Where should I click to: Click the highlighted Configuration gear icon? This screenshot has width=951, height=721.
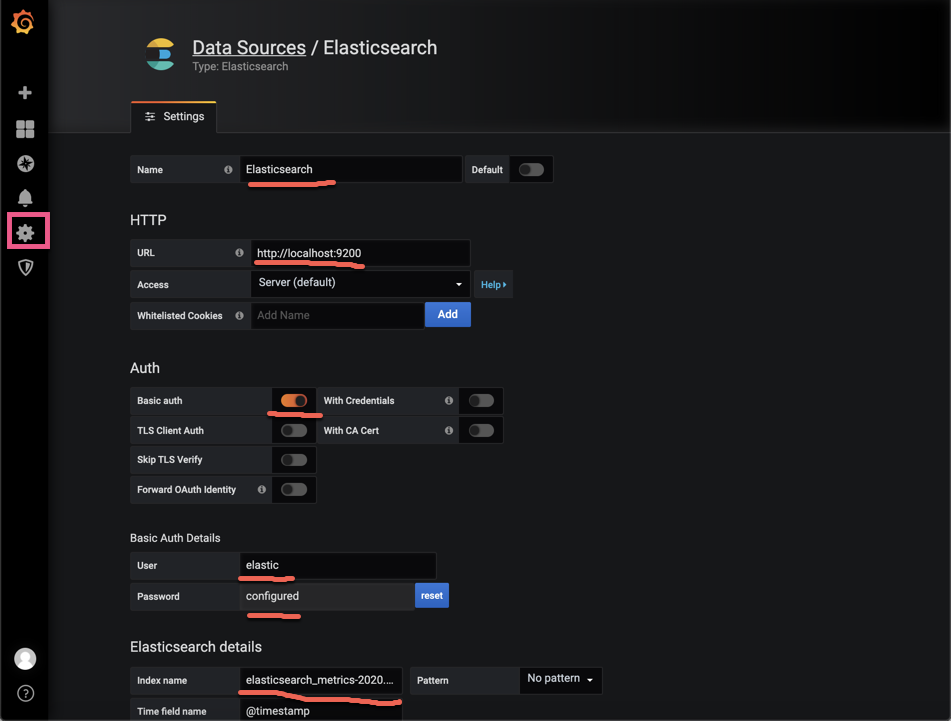(27, 231)
